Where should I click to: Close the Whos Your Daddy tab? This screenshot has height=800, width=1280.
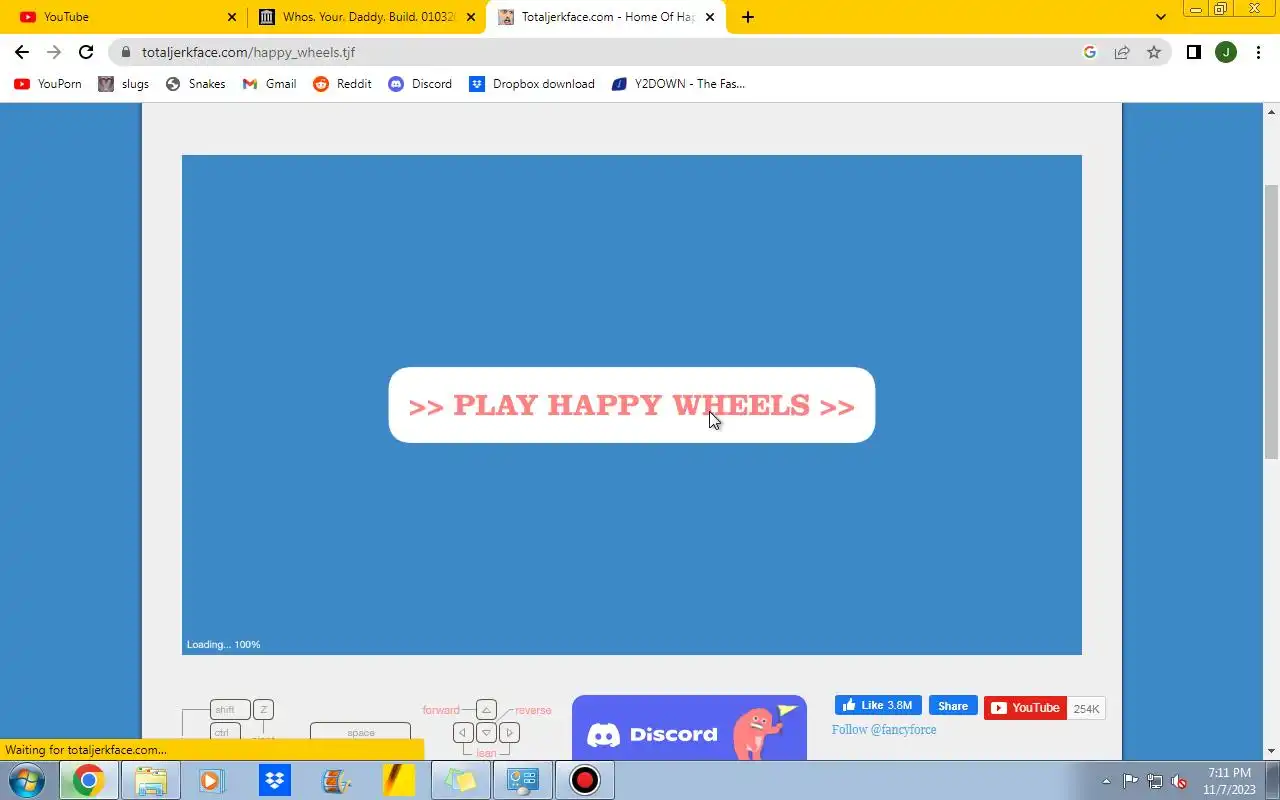471,17
